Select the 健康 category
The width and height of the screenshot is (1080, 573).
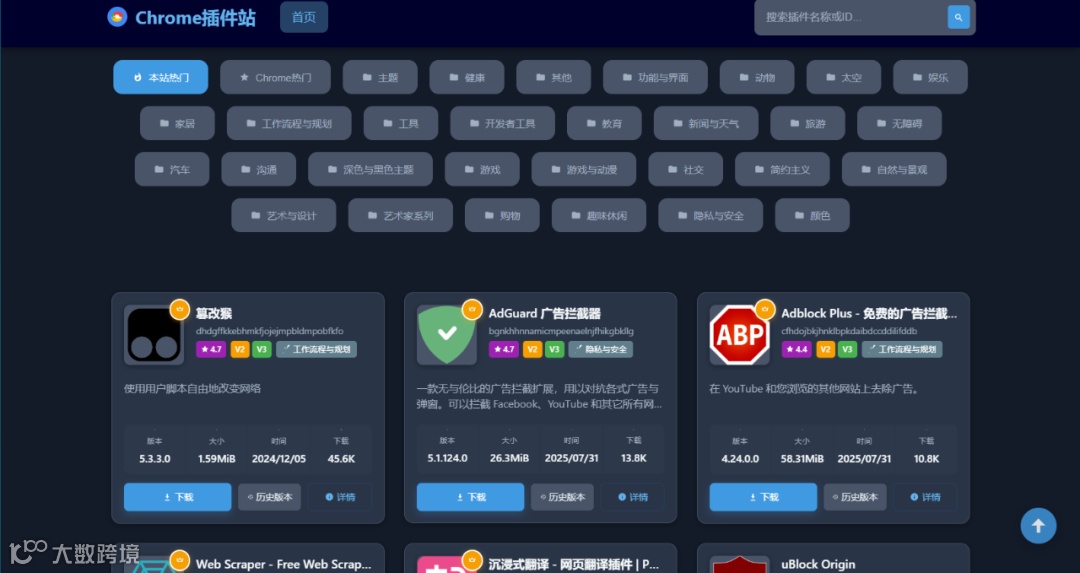467,77
